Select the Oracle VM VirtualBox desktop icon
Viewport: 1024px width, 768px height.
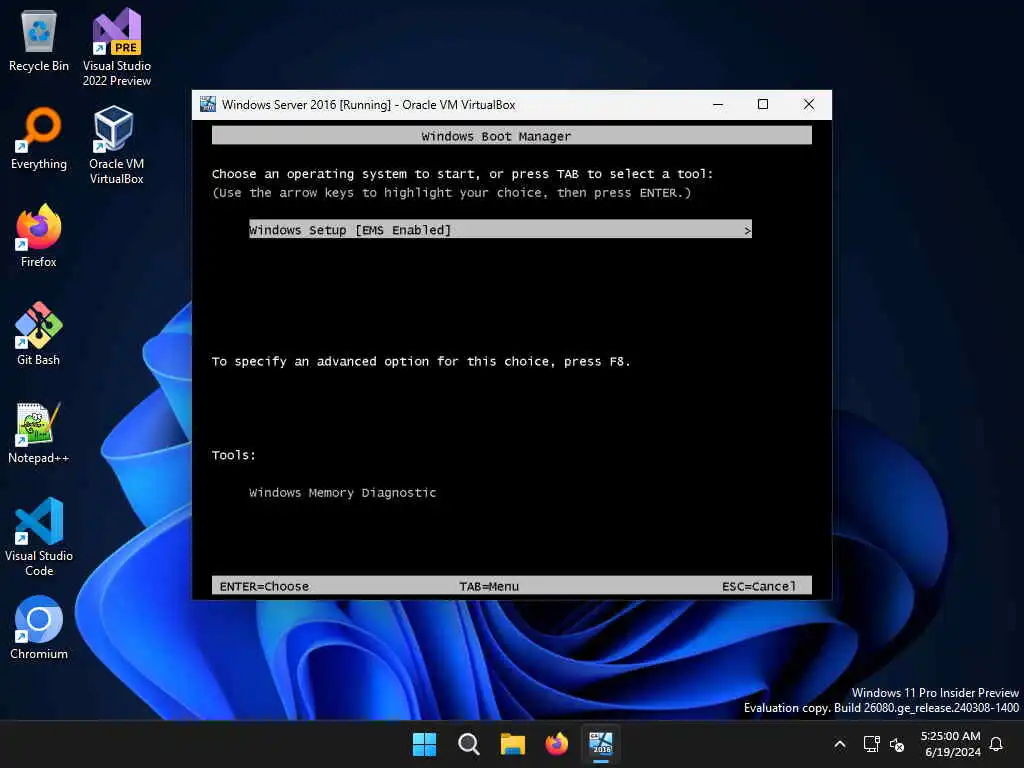[x=117, y=145]
